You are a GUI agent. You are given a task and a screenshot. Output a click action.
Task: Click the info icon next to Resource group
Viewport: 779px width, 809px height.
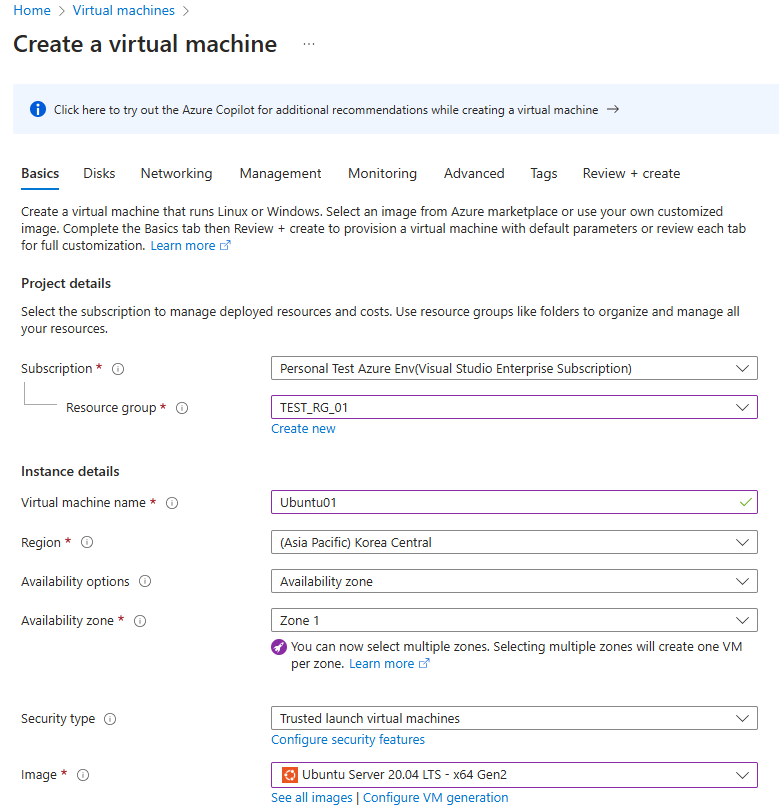(x=182, y=408)
